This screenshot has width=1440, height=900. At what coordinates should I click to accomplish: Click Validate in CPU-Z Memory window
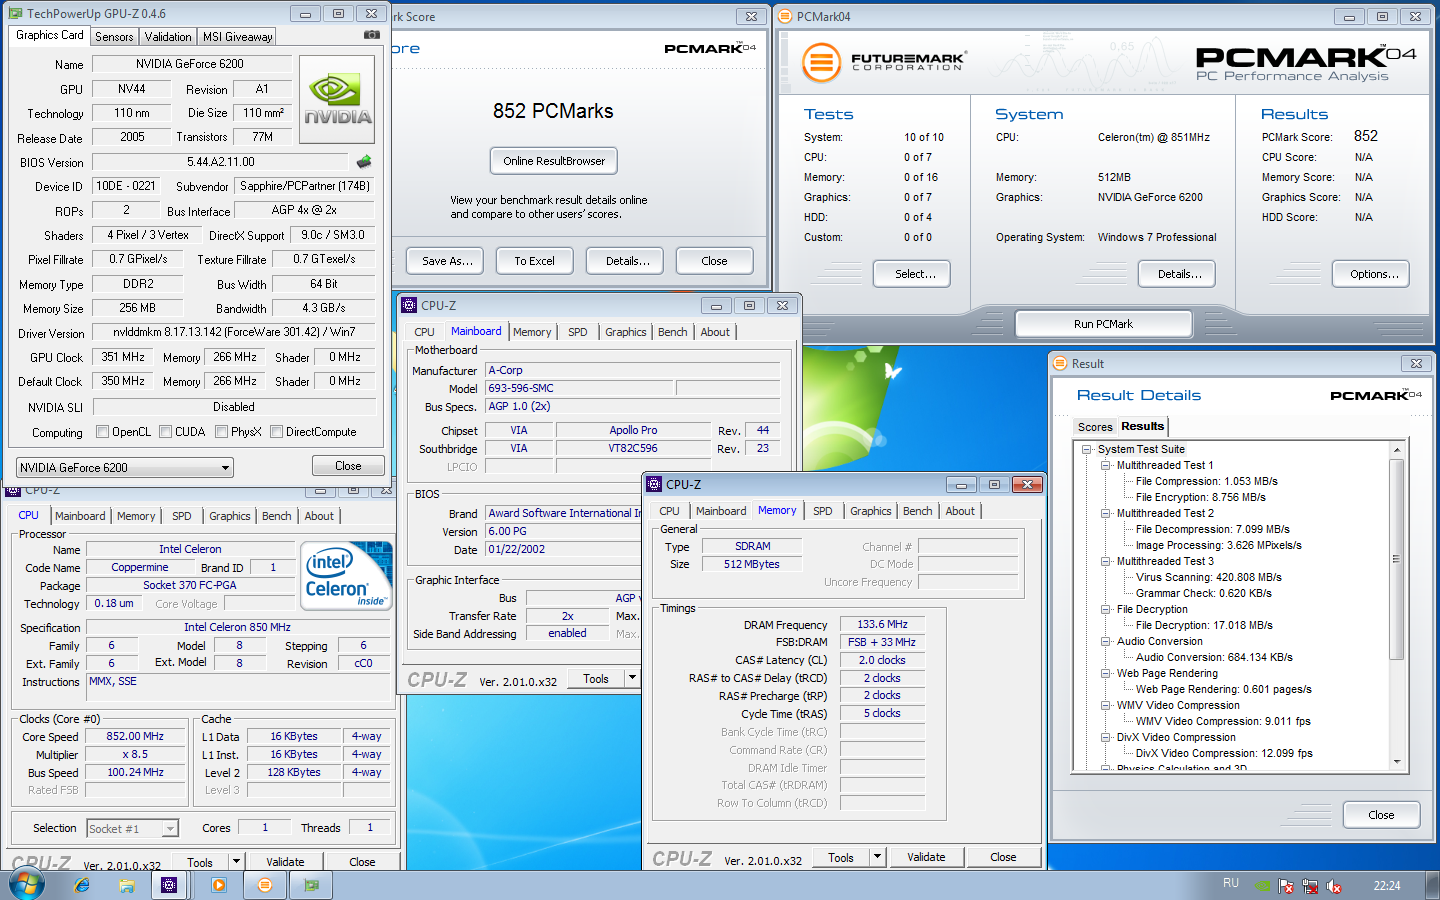926,857
